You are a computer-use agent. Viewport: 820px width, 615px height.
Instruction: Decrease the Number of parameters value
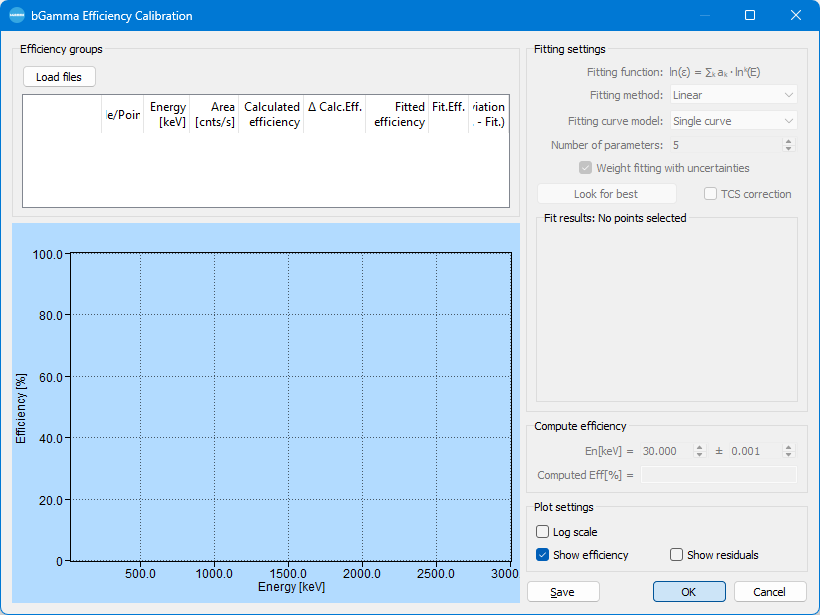[x=789, y=149]
